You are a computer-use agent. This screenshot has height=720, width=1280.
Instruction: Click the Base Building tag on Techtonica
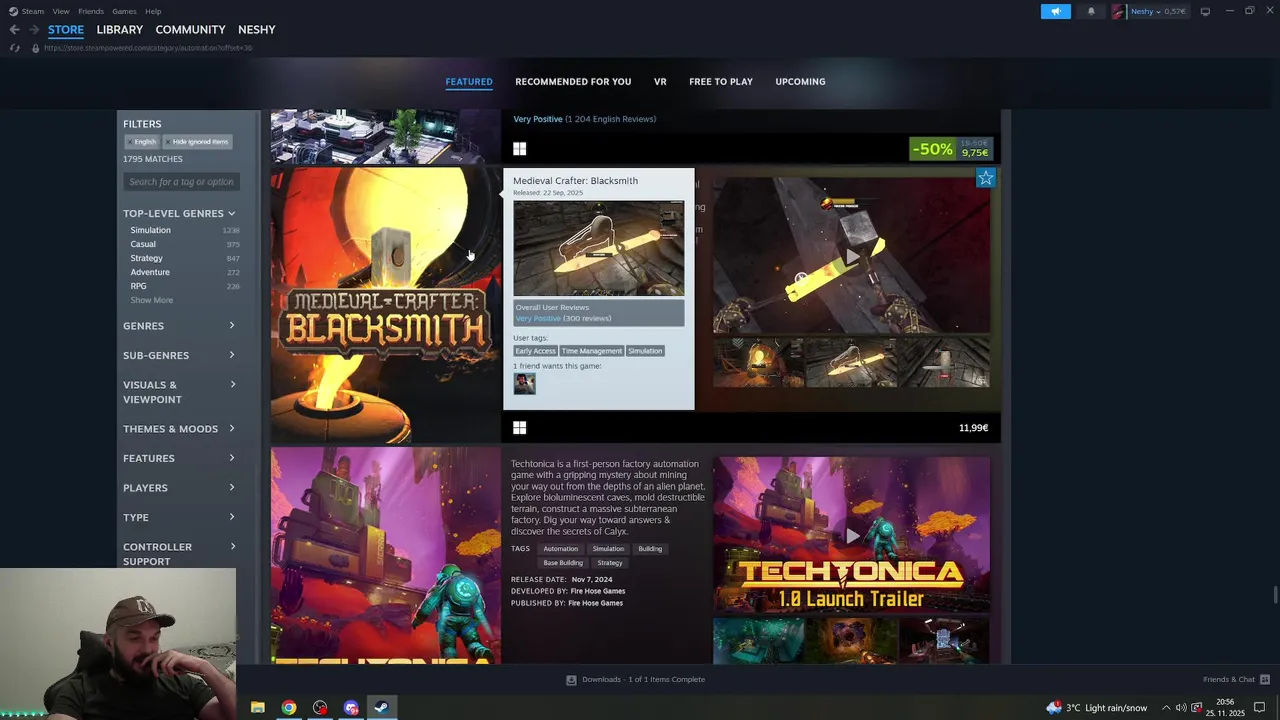pos(563,563)
